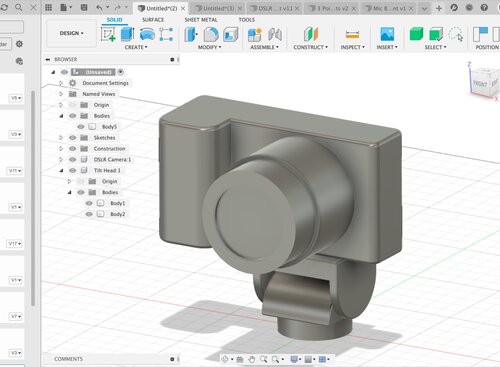Screen dimensions: 500x367
Task: Click the Fillet tool icon
Action: coord(211,34)
